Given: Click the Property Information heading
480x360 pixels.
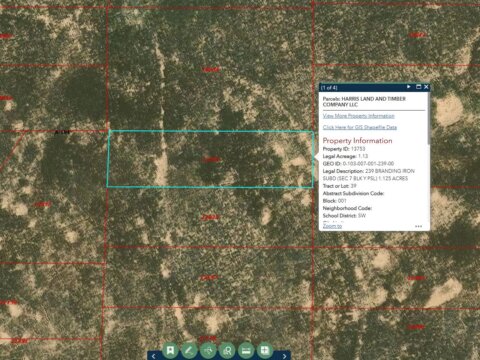Looking at the screenshot, I should coord(357,141).
